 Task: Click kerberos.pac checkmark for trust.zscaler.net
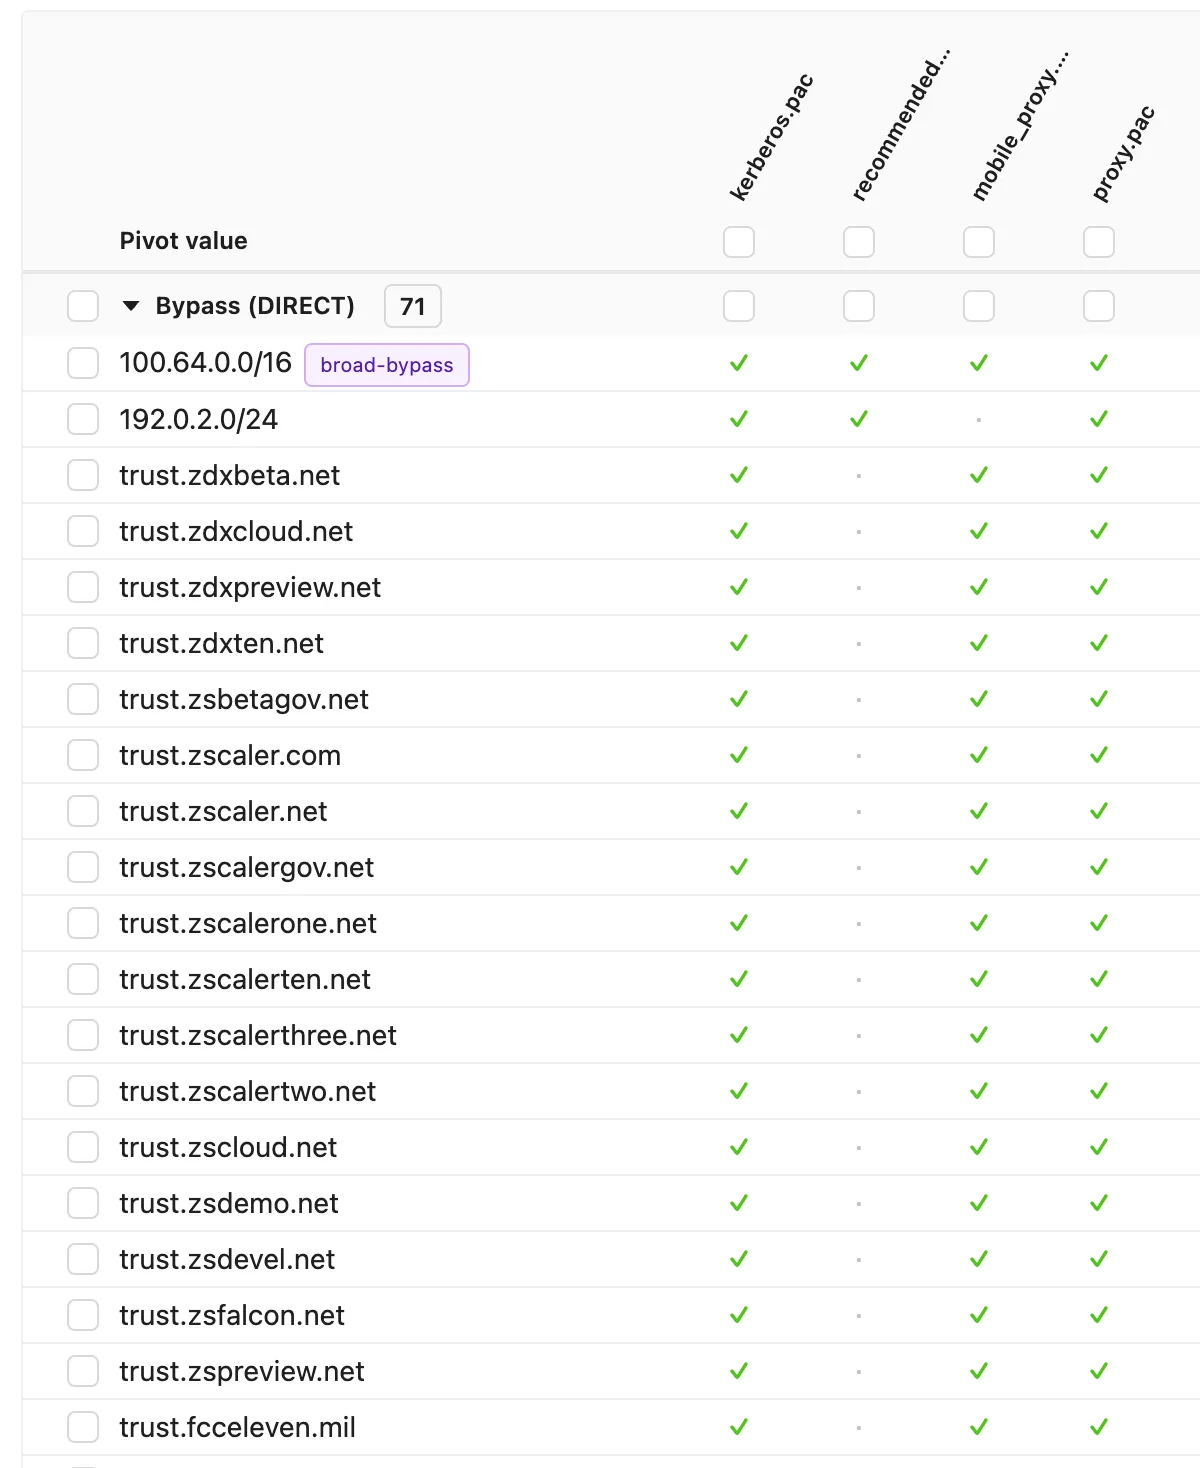[739, 811]
